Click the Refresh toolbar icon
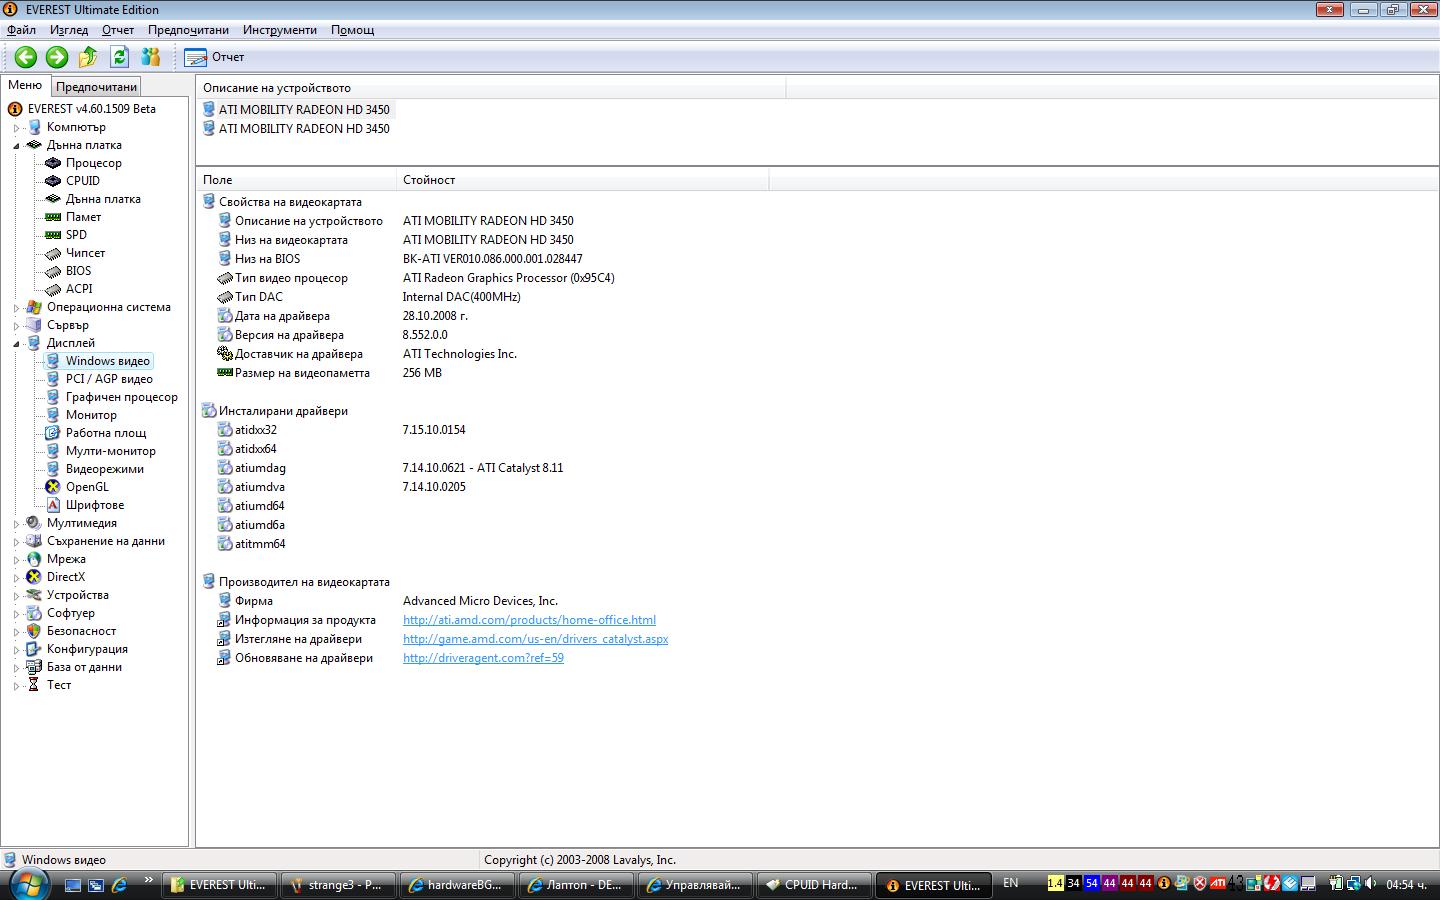 120,57
